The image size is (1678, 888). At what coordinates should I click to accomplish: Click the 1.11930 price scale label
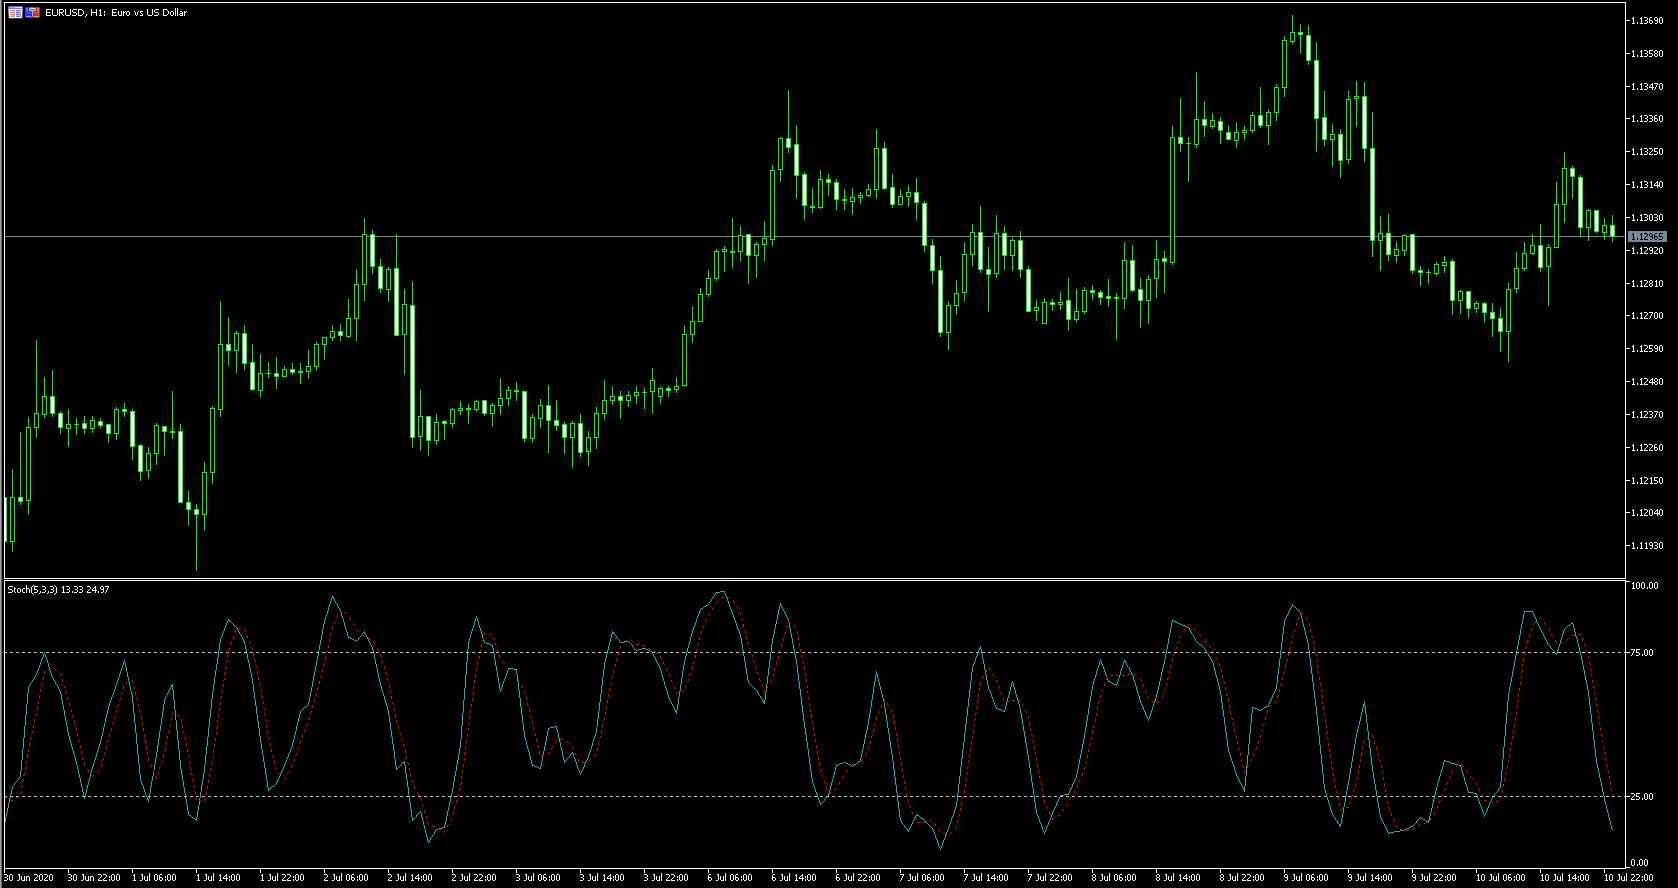point(1647,546)
